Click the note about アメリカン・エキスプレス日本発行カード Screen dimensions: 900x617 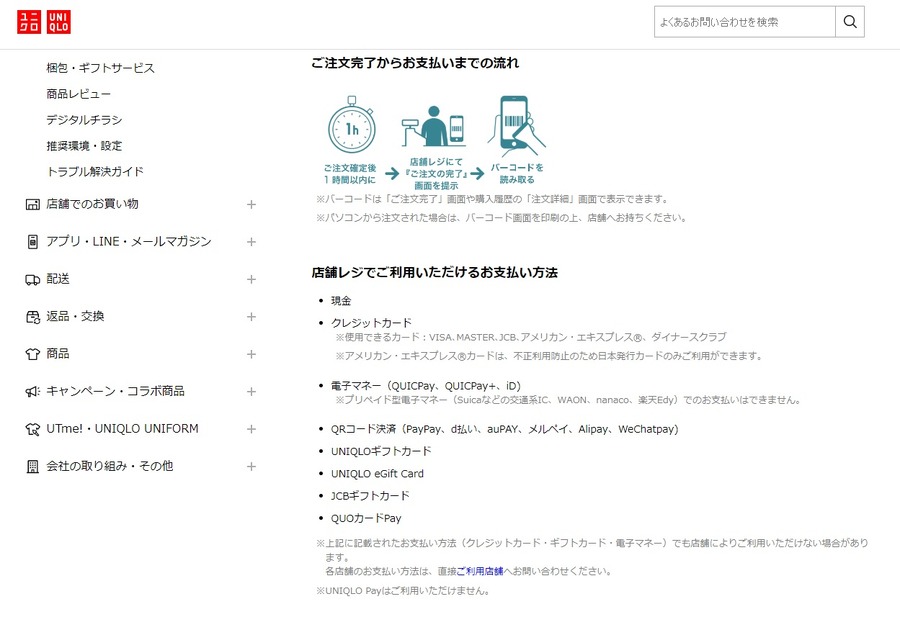coord(549,356)
